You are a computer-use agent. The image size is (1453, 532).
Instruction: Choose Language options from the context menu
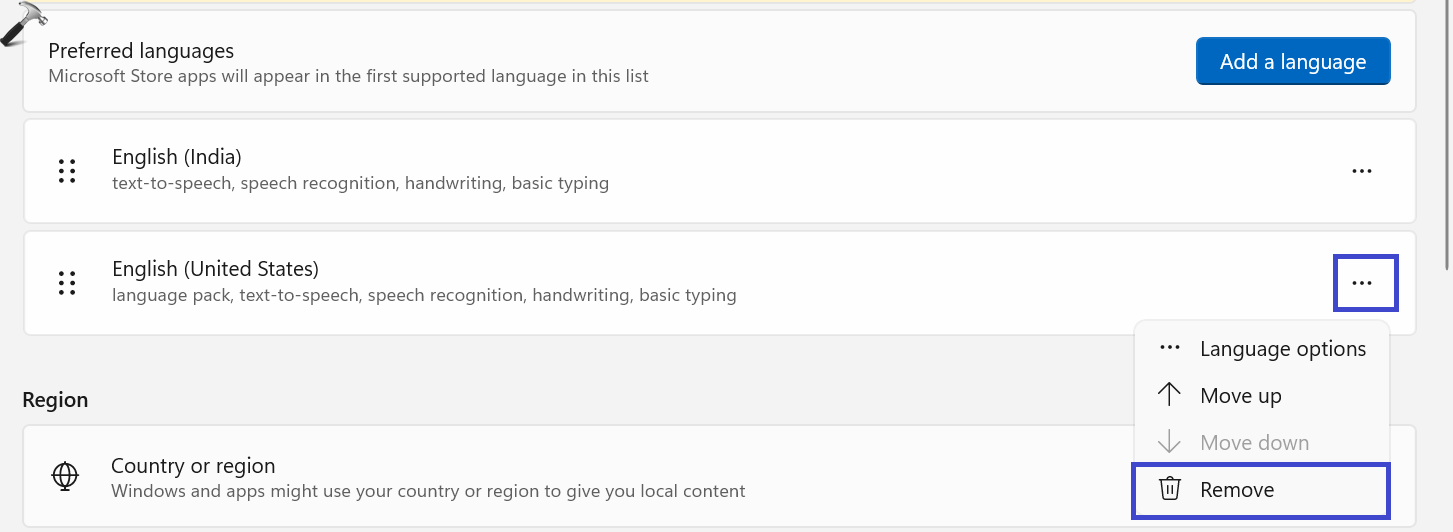click(x=1282, y=349)
